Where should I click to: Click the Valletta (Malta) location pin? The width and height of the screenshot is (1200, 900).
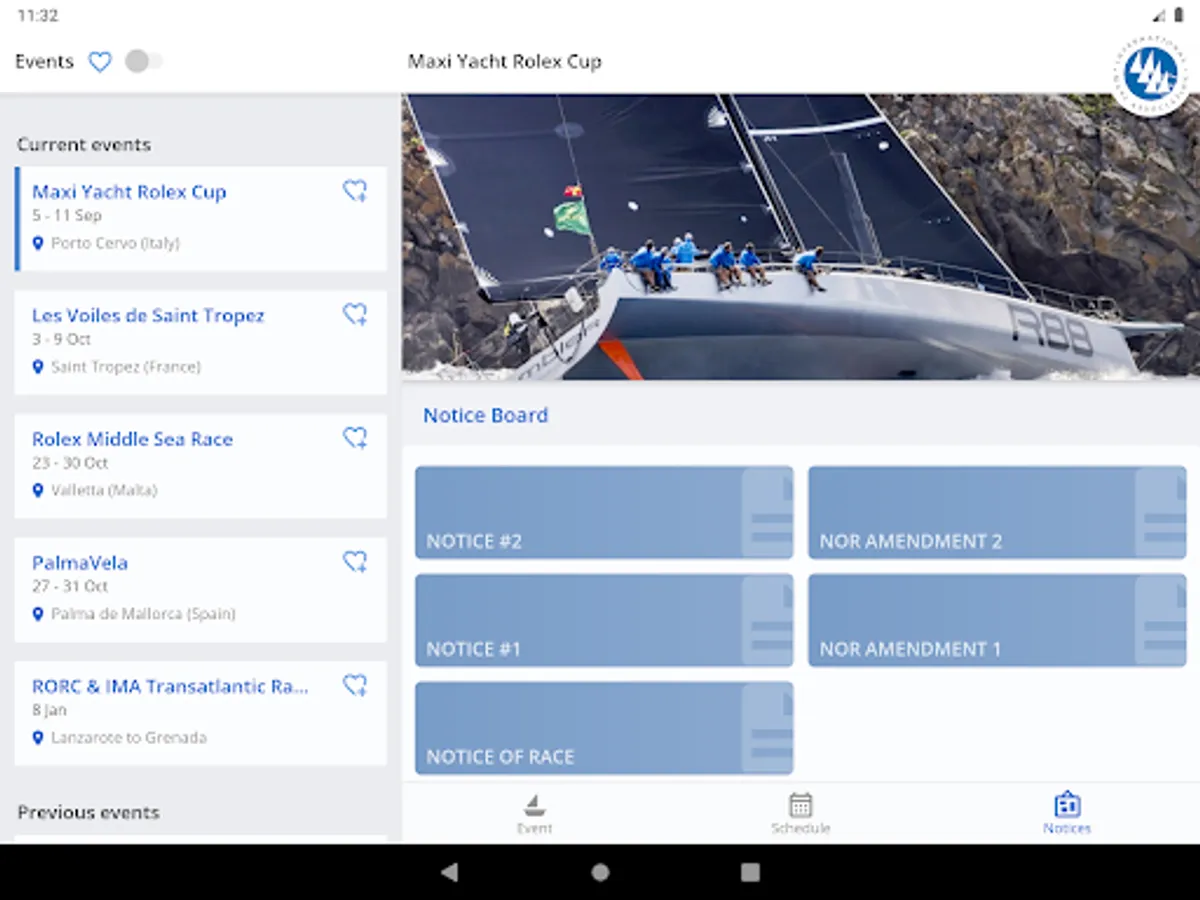coord(38,490)
